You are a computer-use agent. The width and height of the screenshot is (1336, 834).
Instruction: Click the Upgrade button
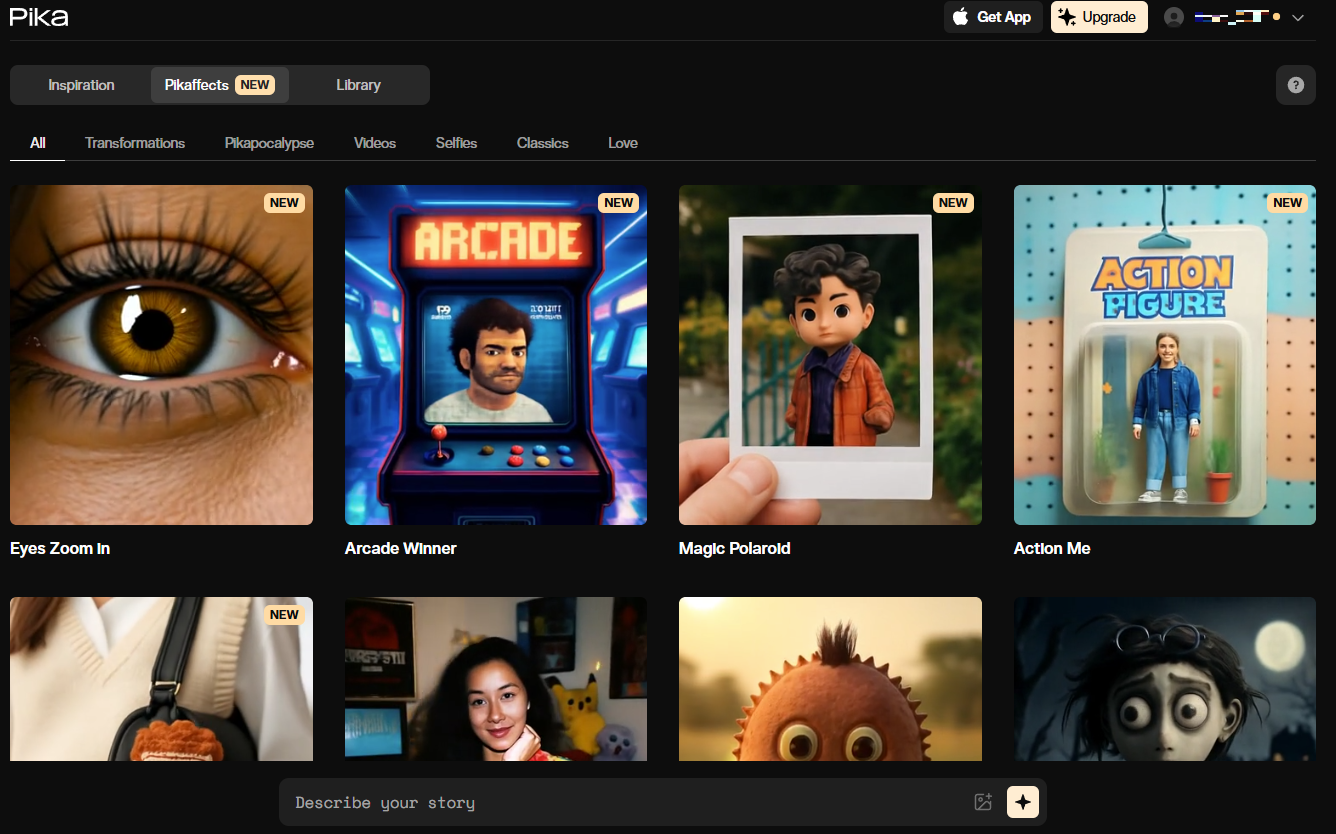pos(1098,17)
